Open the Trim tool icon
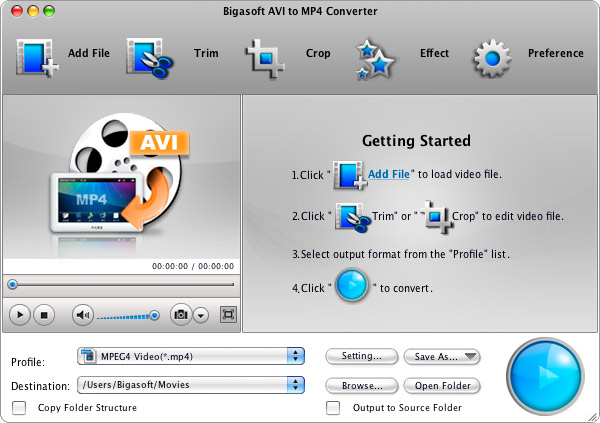This screenshot has width=600, height=423. click(x=151, y=55)
